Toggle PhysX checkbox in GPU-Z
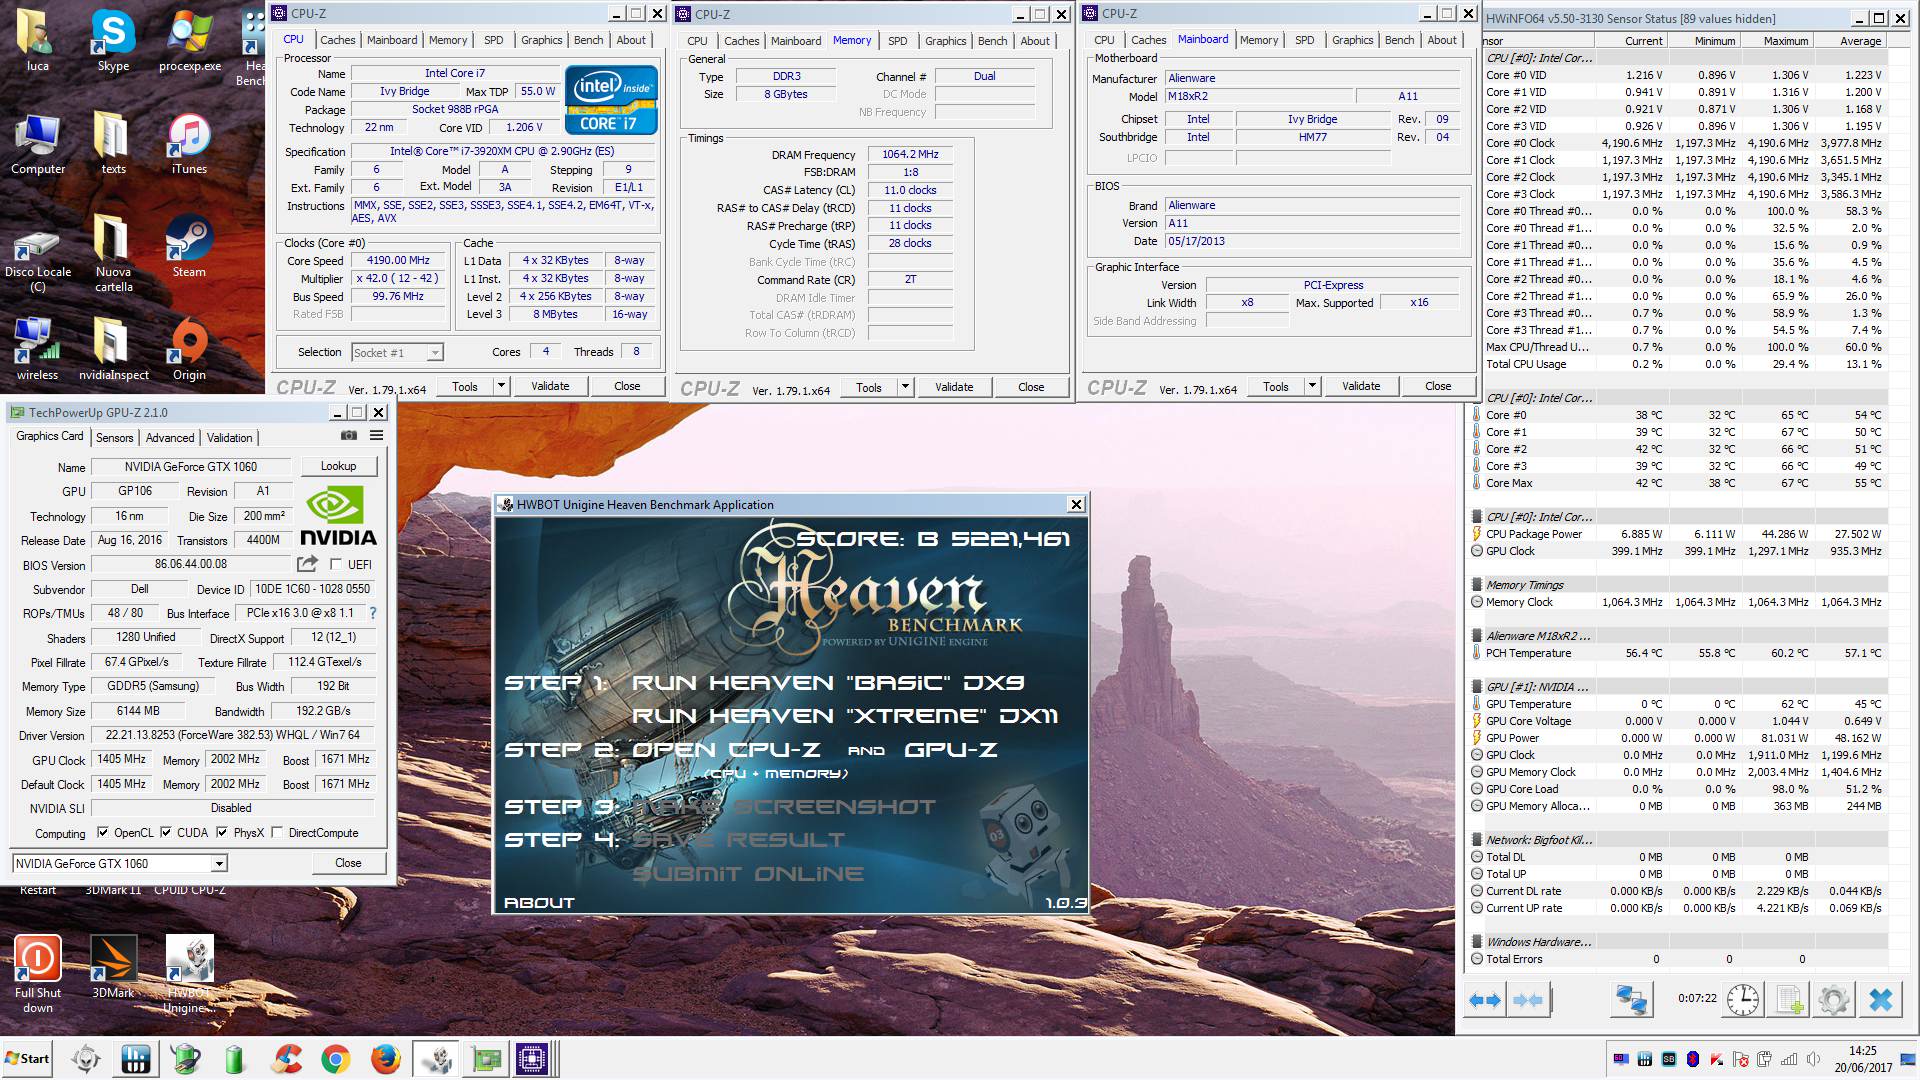This screenshot has height=1080, width=1920. [222, 832]
